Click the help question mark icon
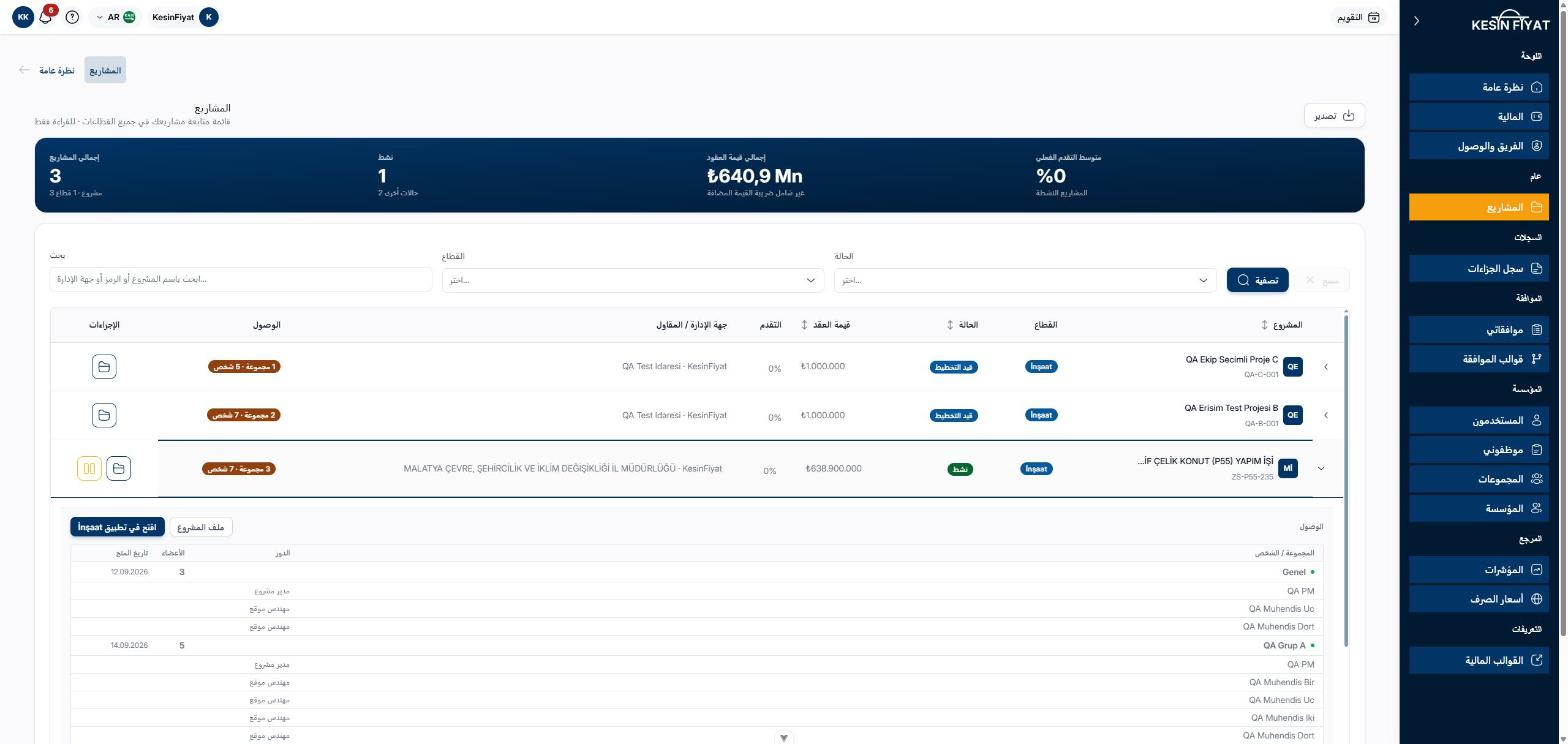Viewport: 1568px width, 744px height. pyautogui.click(x=72, y=17)
